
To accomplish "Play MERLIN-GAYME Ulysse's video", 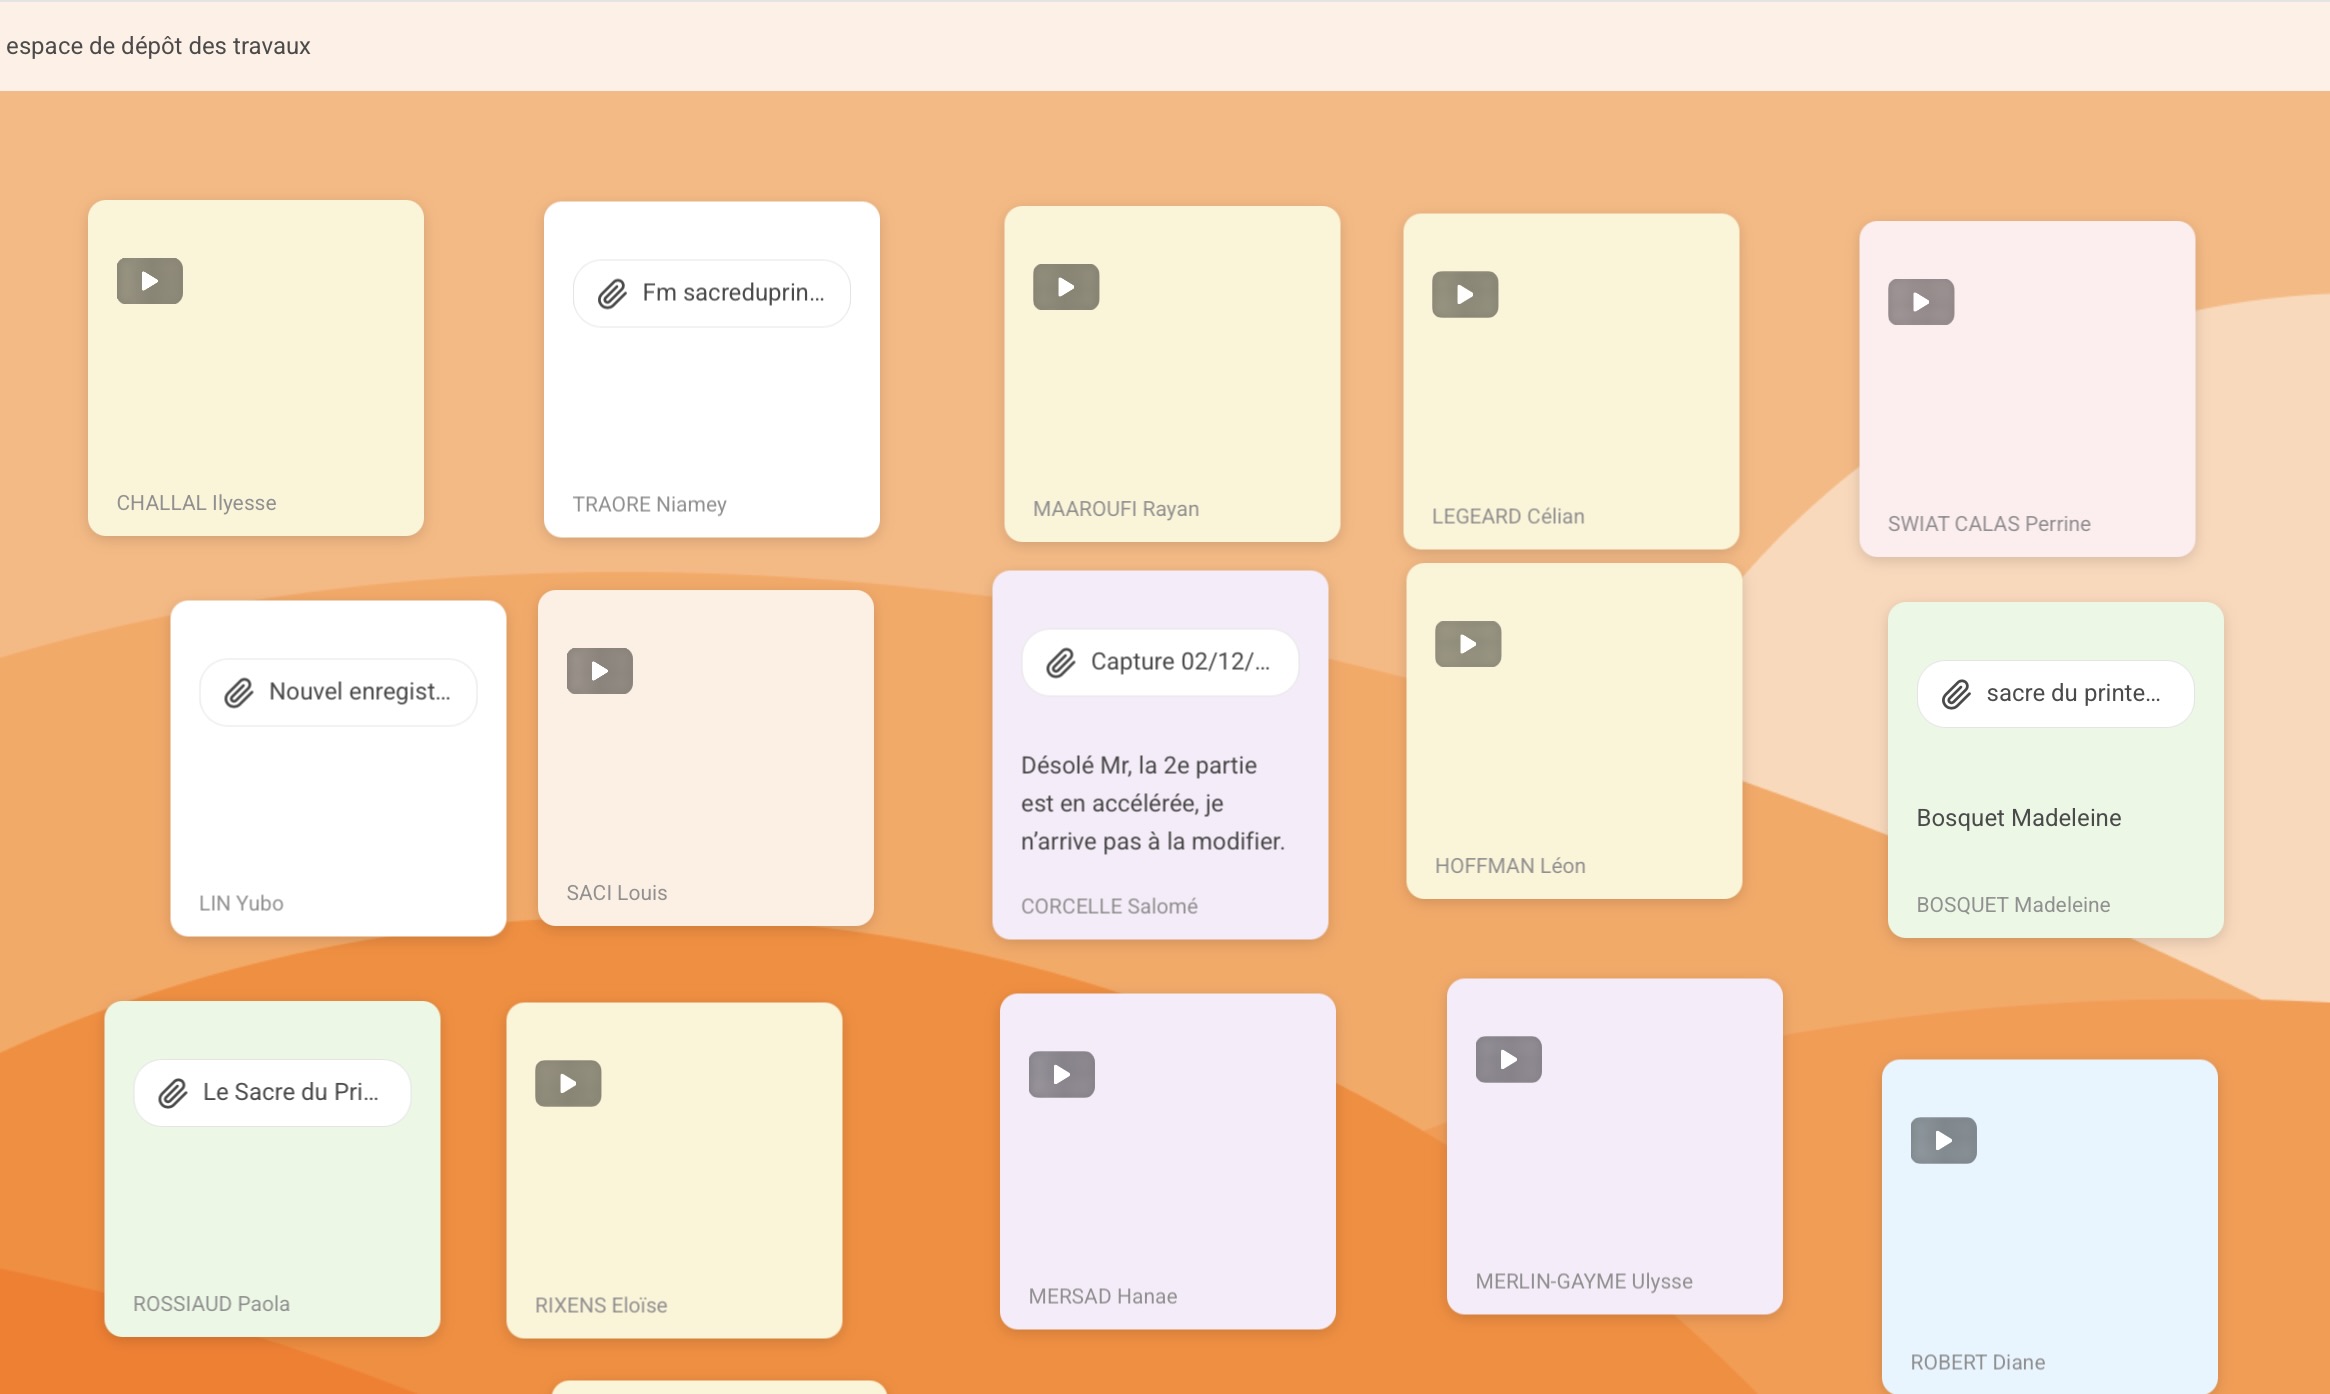I will [1509, 1060].
